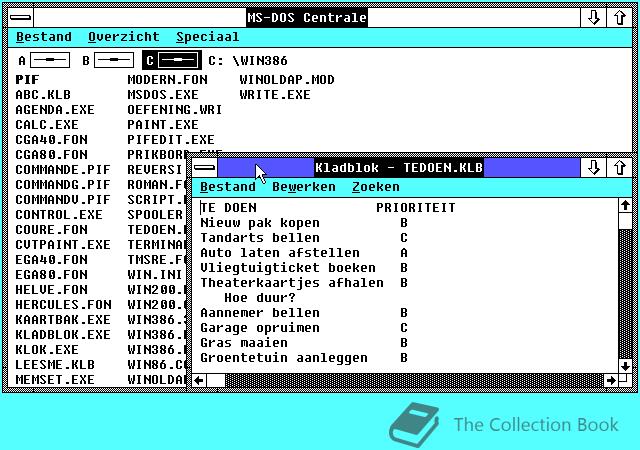Screen dimensions: 640x450
Task: Select file PIFEDIT.EXE
Action: click(x=171, y=140)
